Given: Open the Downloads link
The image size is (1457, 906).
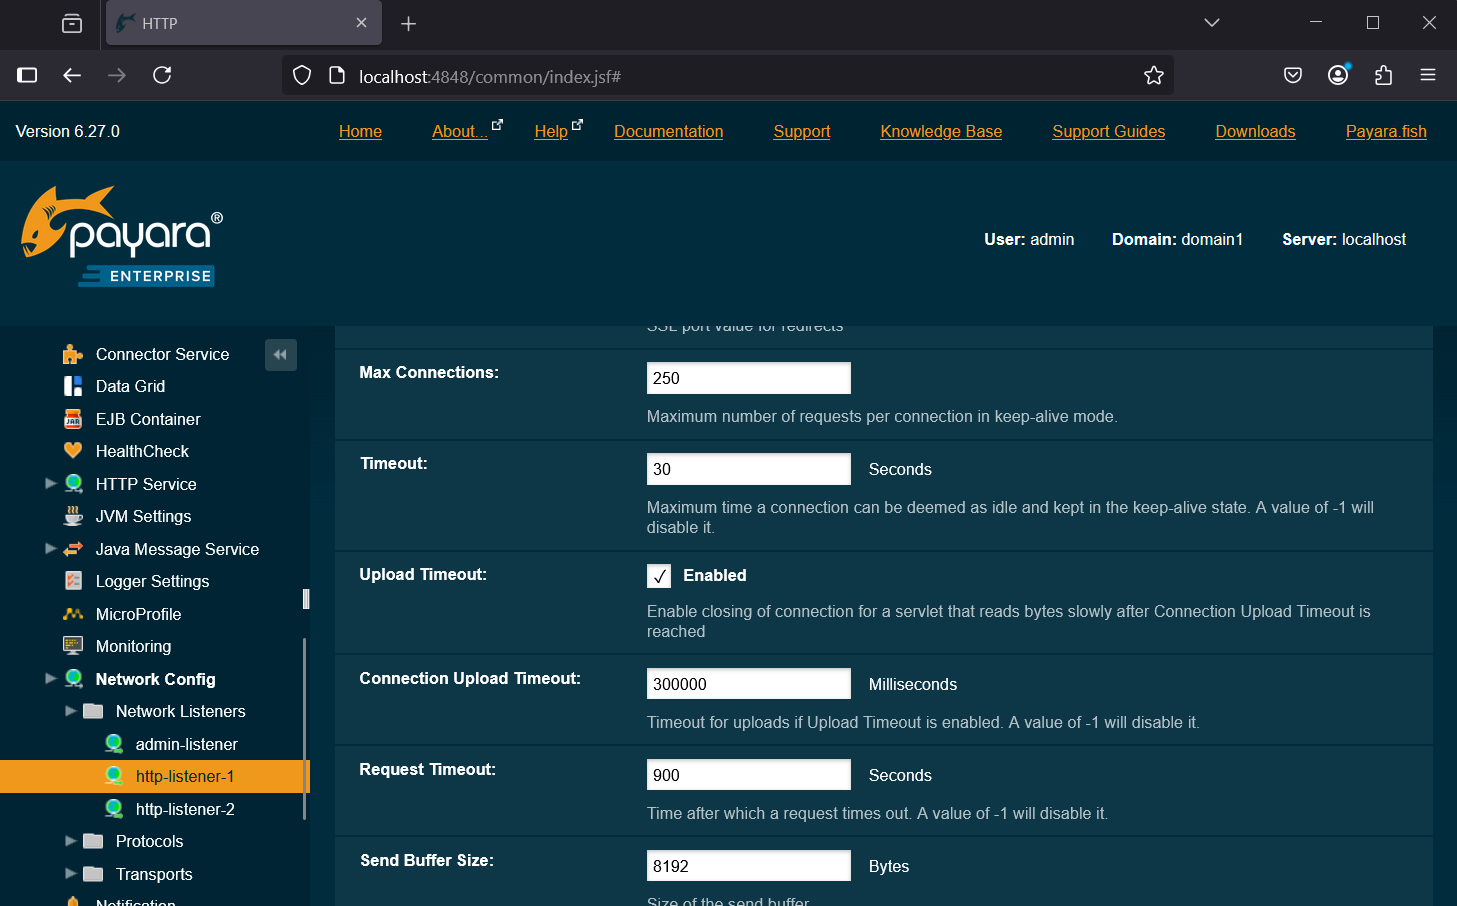Looking at the screenshot, I should point(1255,131).
